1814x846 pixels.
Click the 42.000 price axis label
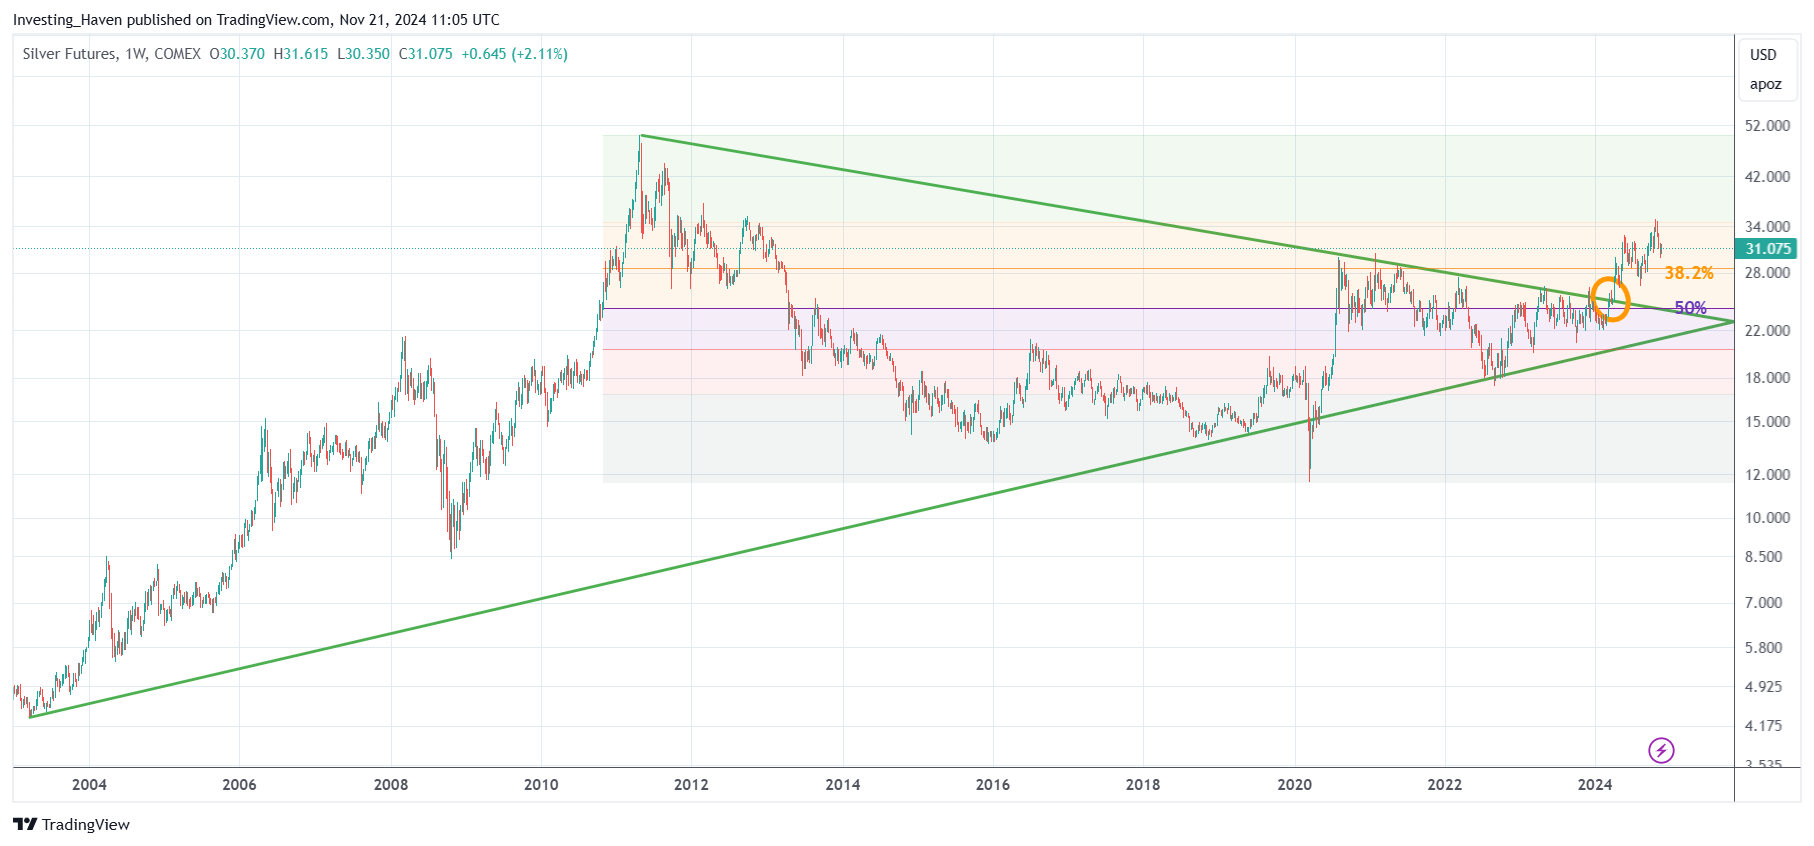(x=1767, y=177)
